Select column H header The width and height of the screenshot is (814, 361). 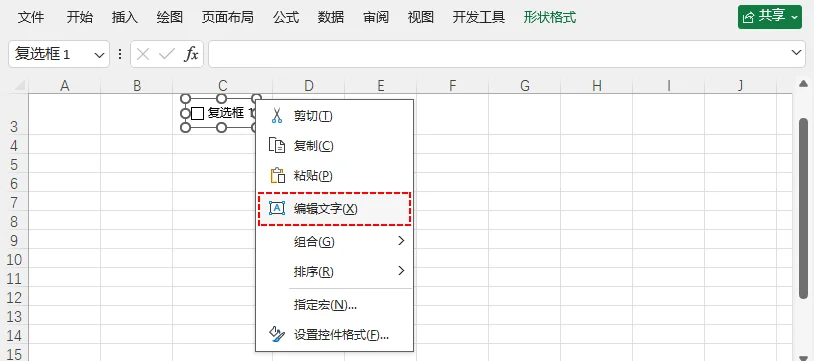596,86
